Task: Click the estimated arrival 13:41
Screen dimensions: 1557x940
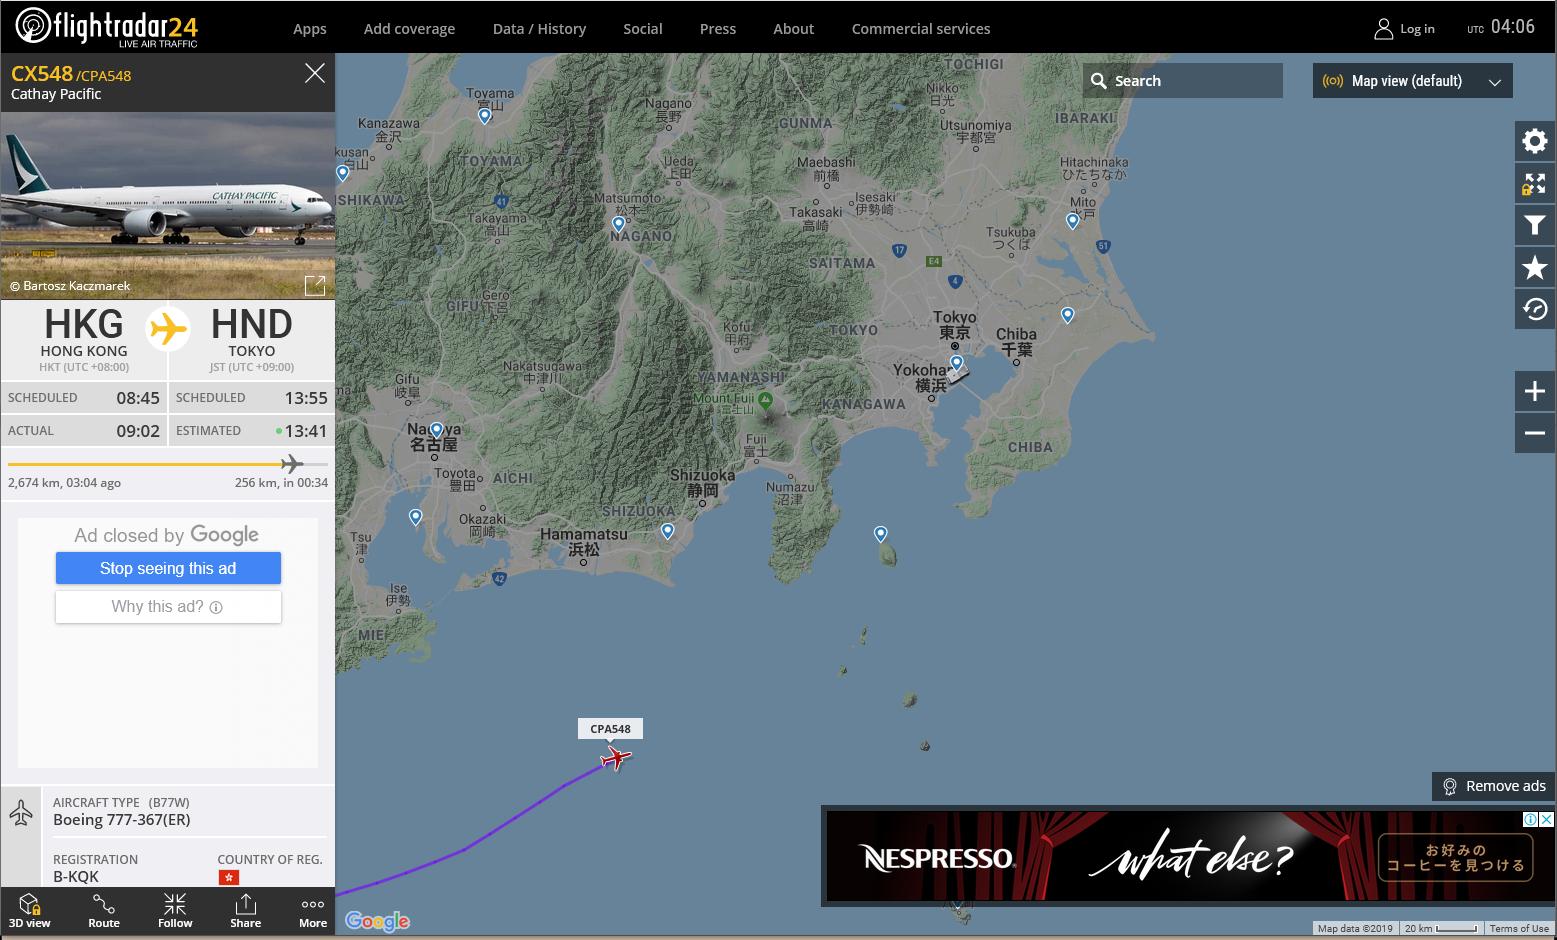Action: [306, 431]
